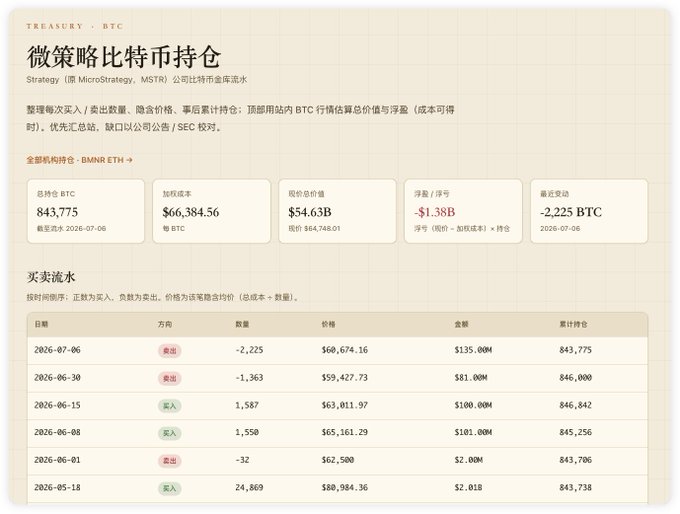Select the date 2026-06-08 in the table
680x514 pixels.
click(x=57, y=432)
